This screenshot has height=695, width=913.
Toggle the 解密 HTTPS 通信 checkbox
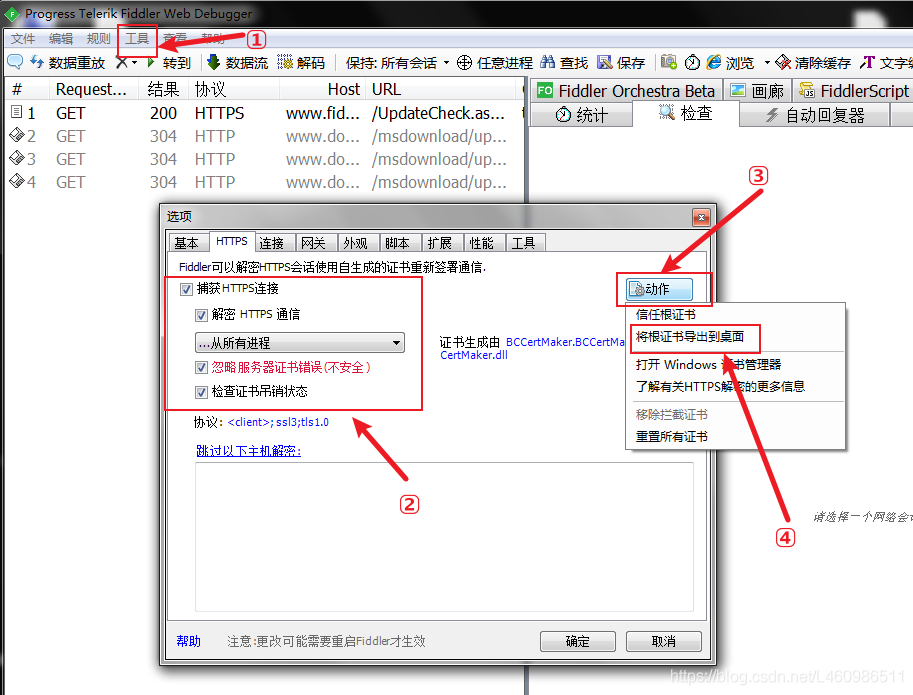[201, 315]
